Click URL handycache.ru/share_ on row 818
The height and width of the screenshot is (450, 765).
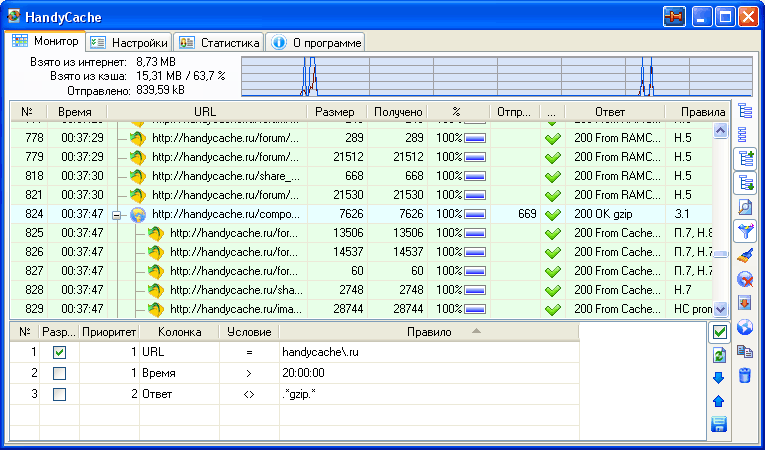pos(226,176)
